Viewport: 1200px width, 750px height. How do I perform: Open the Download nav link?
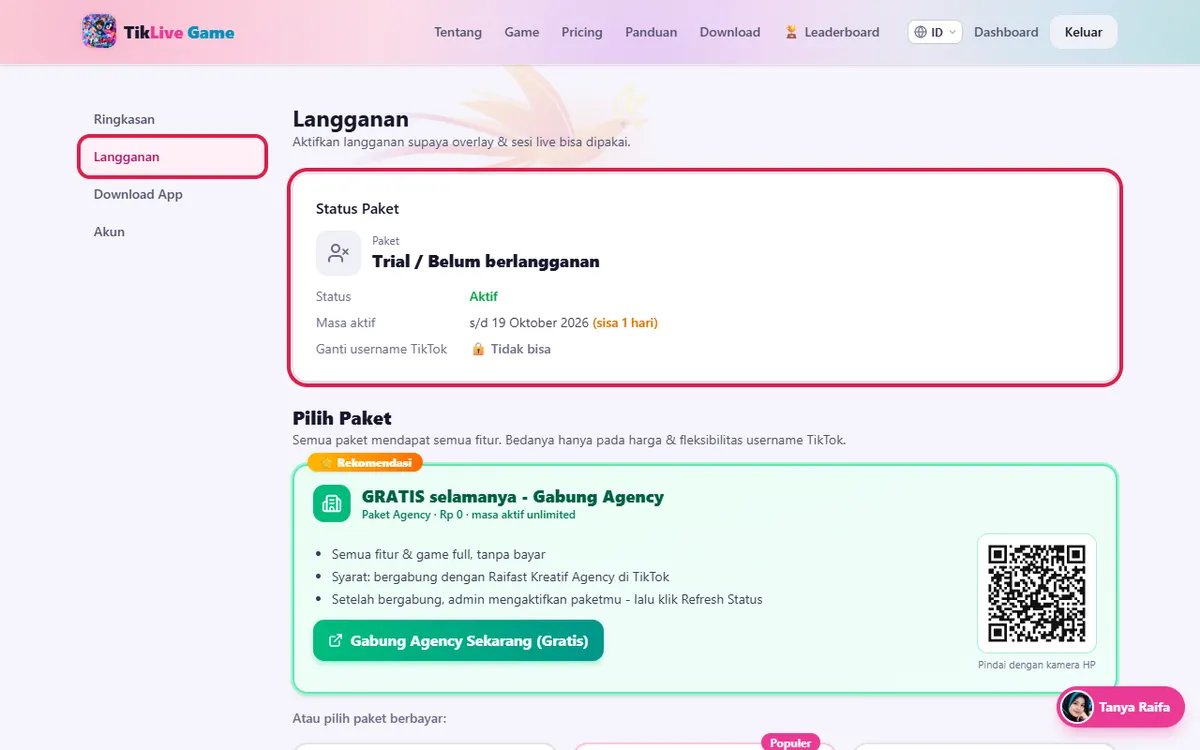[x=730, y=32]
